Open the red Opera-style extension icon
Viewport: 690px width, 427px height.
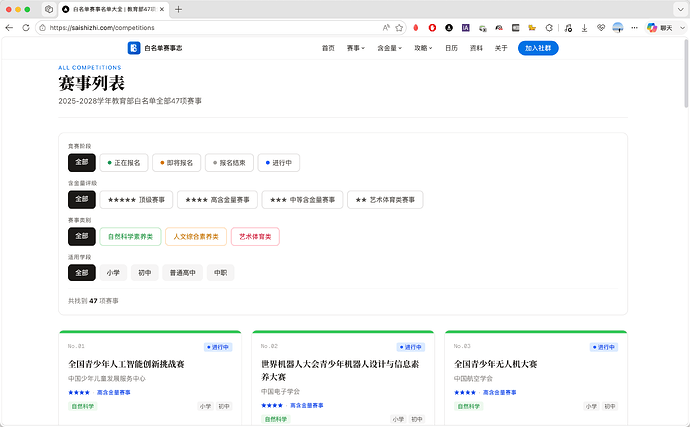tap(432, 28)
